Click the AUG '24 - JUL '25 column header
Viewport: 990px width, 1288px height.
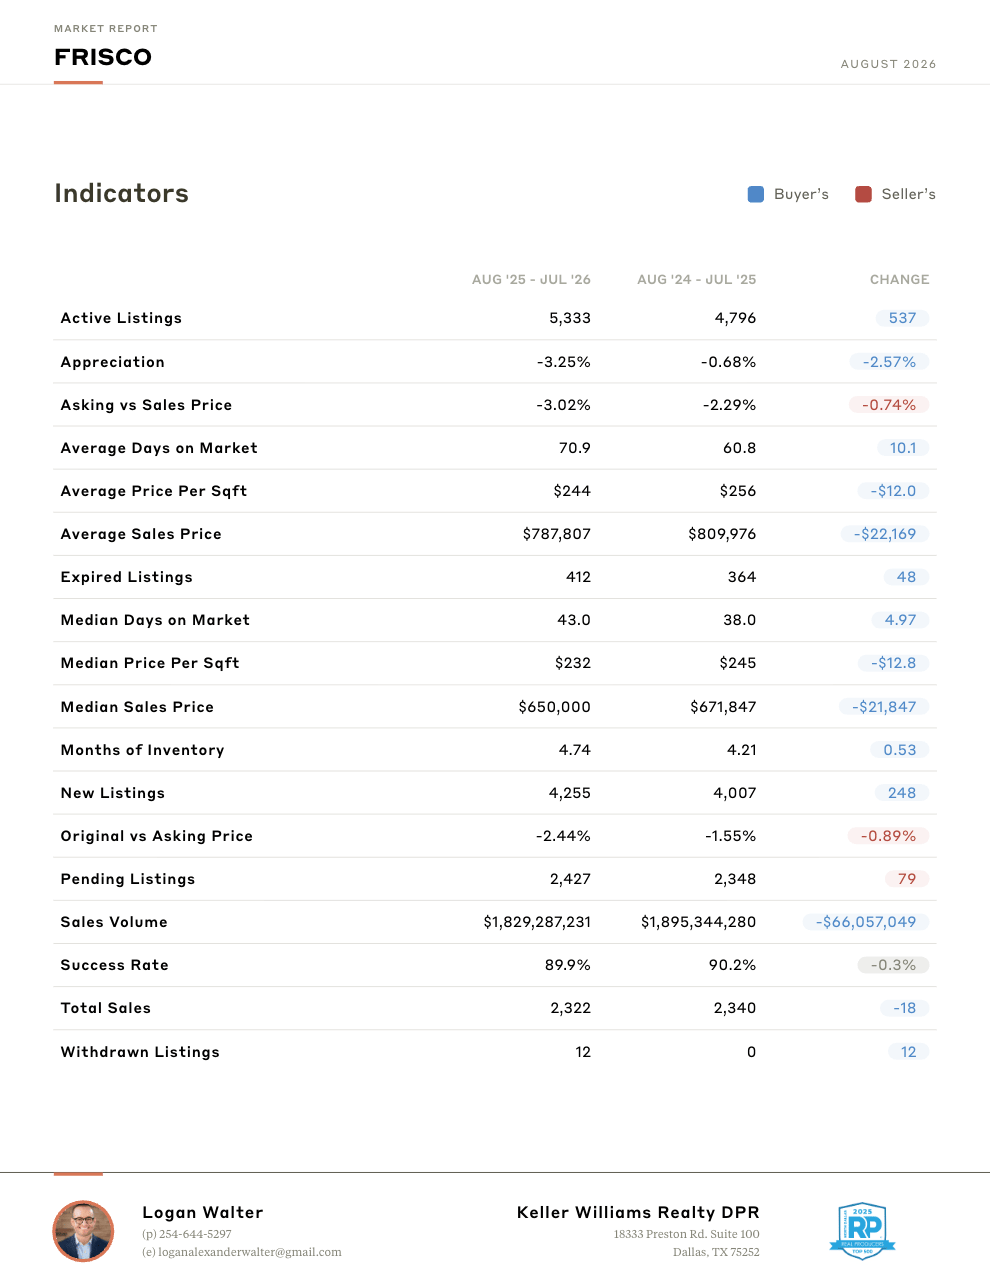697,280
